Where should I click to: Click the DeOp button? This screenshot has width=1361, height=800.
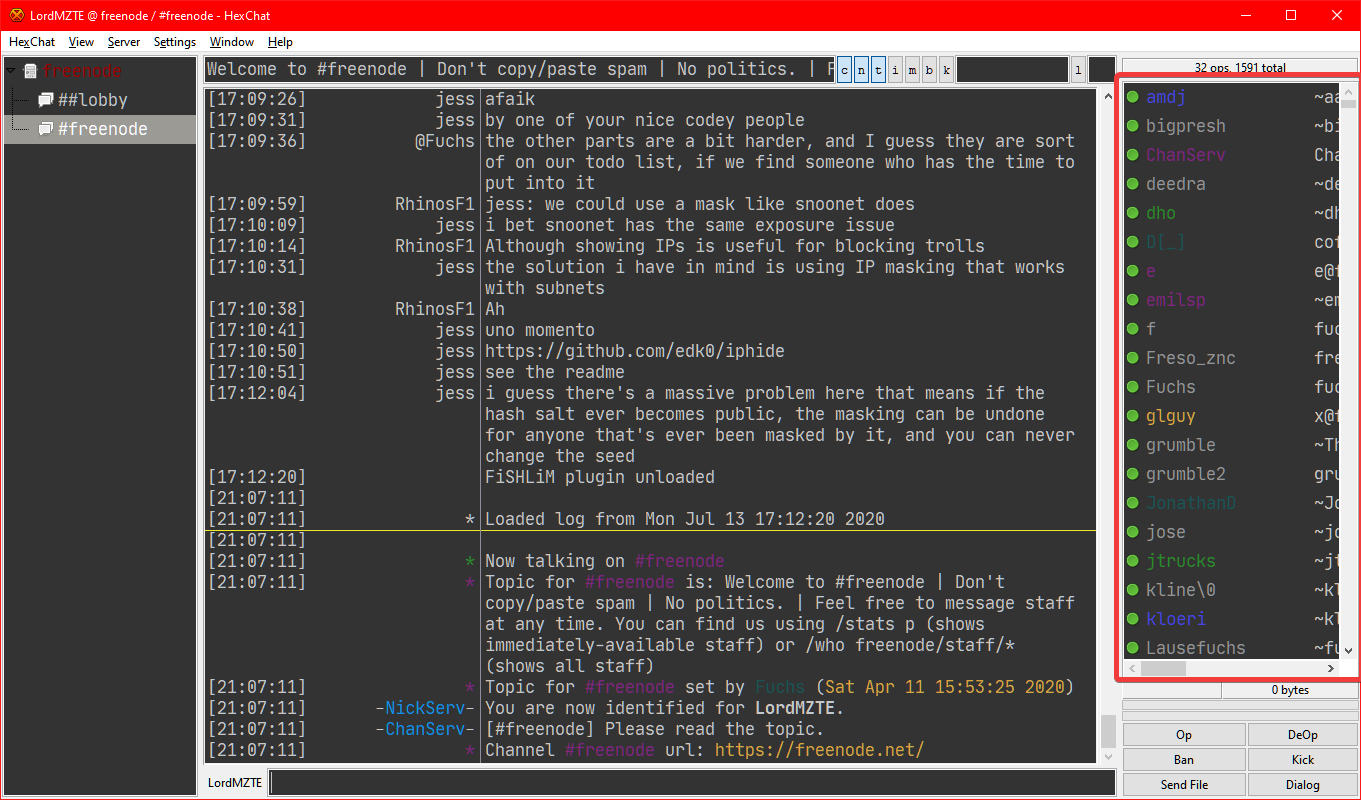1302,735
